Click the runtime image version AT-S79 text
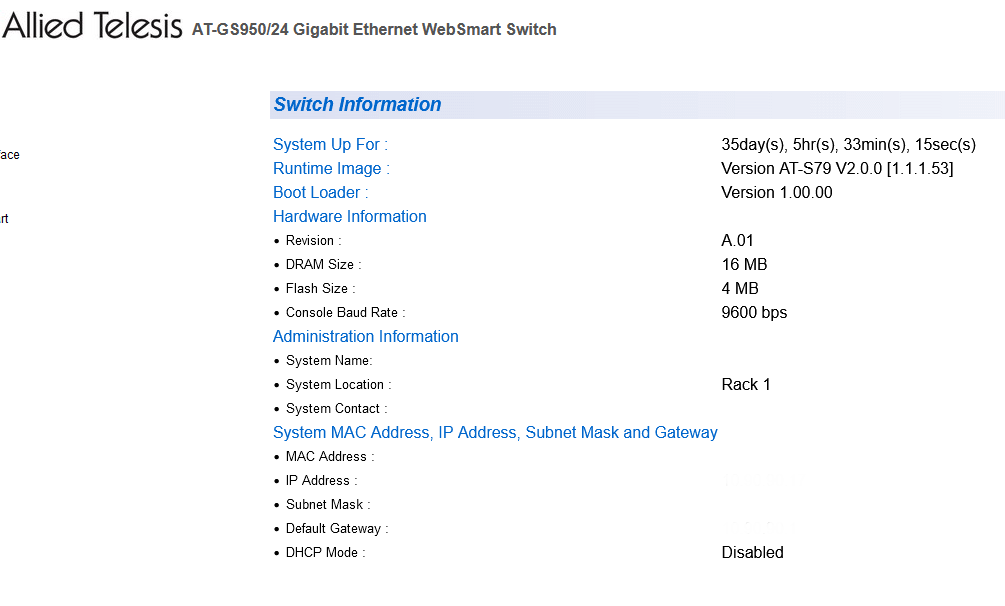This screenshot has width=1005, height=606. (837, 169)
